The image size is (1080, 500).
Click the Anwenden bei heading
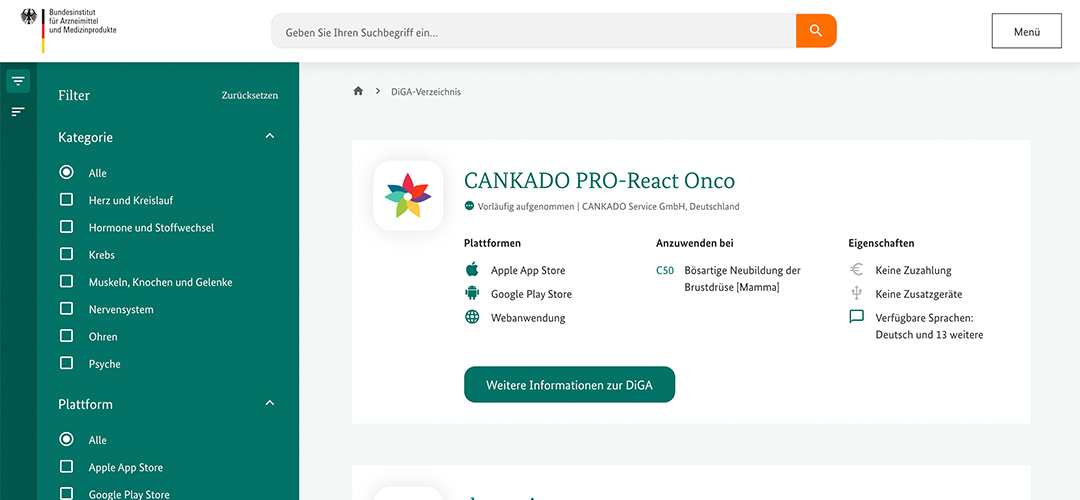point(694,243)
